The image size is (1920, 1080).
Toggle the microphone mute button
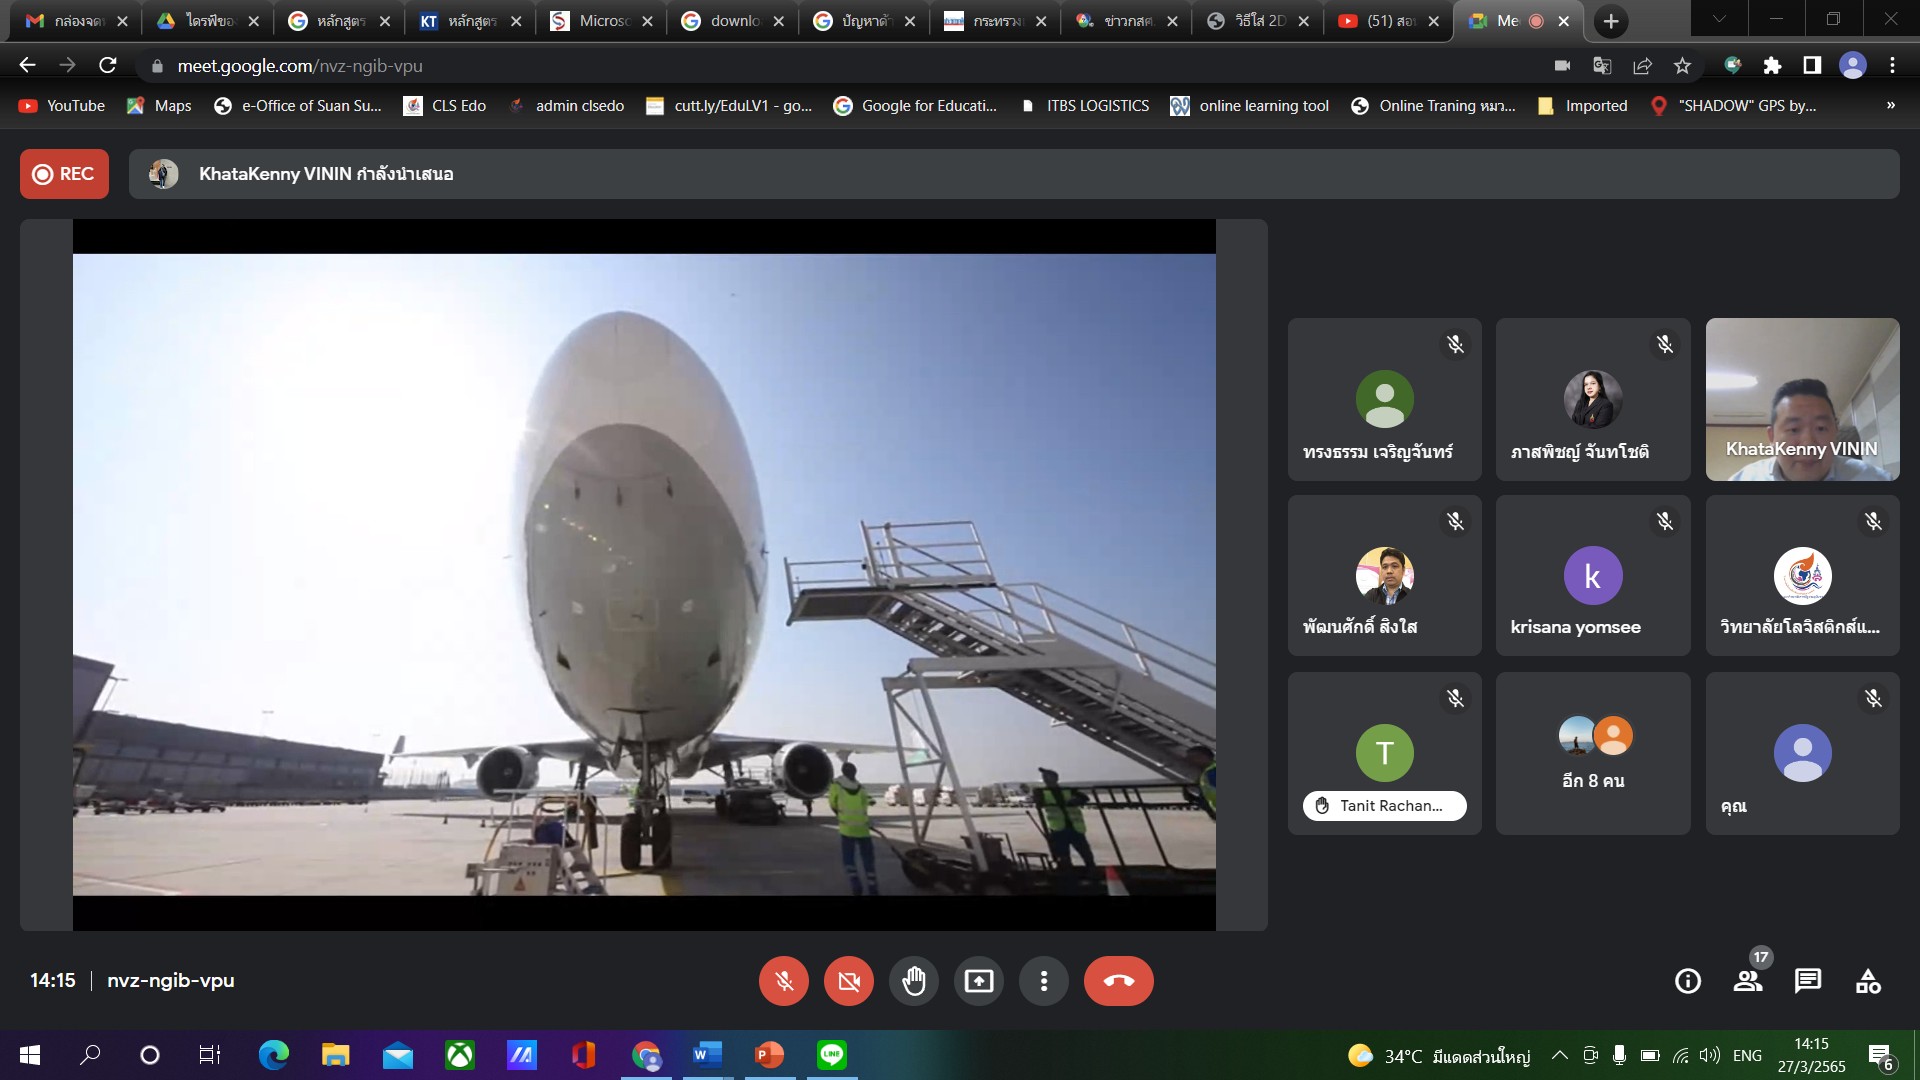pyautogui.click(x=783, y=981)
